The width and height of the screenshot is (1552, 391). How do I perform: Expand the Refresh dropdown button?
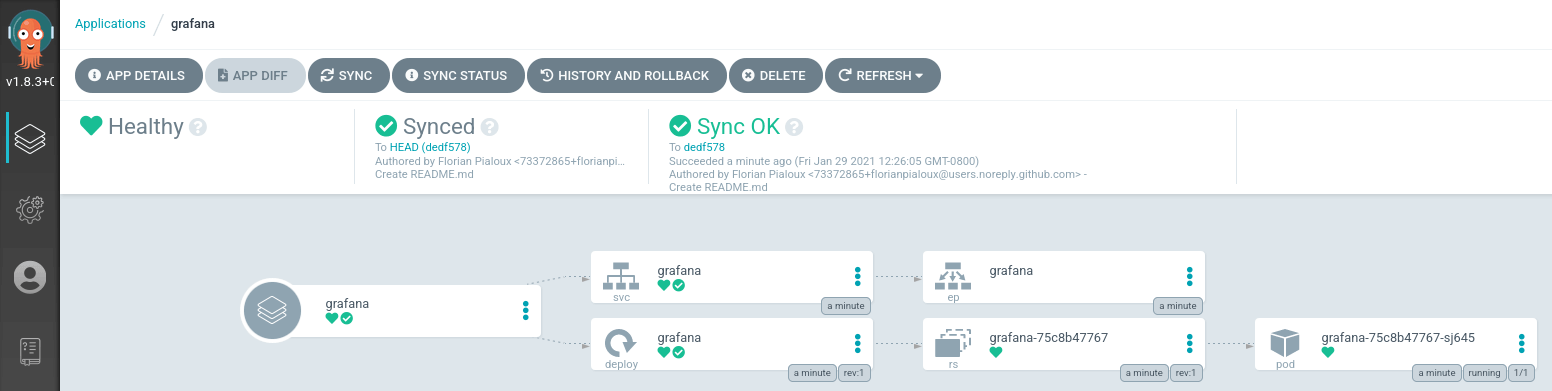click(x=882, y=75)
